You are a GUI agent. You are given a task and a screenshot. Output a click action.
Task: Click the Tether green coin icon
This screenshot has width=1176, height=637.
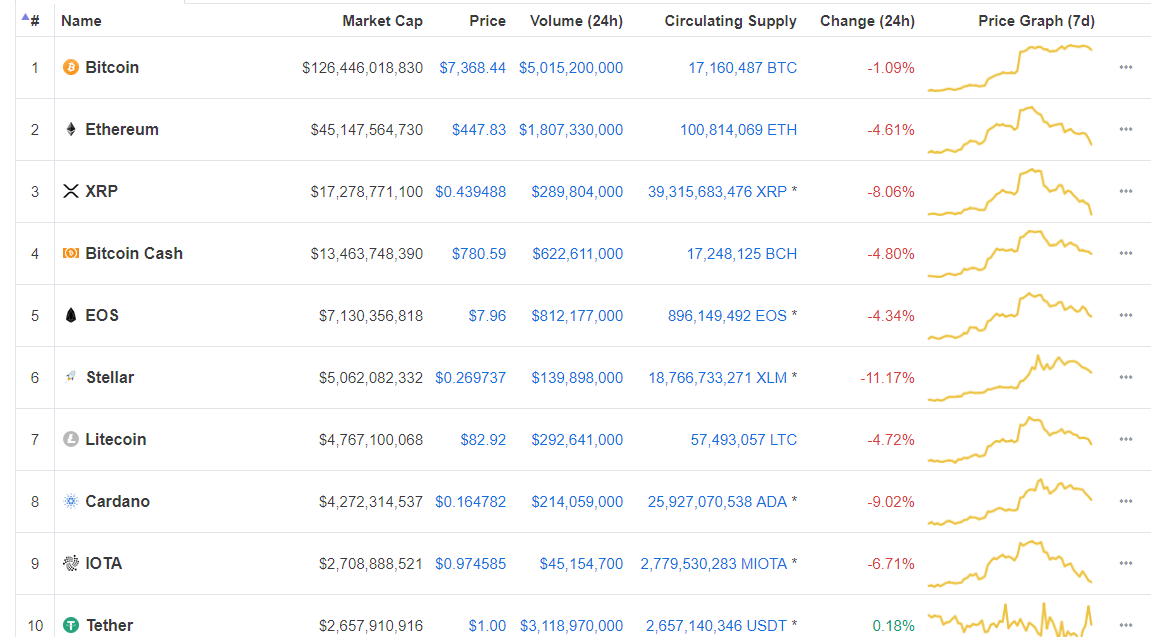click(x=70, y=625)
